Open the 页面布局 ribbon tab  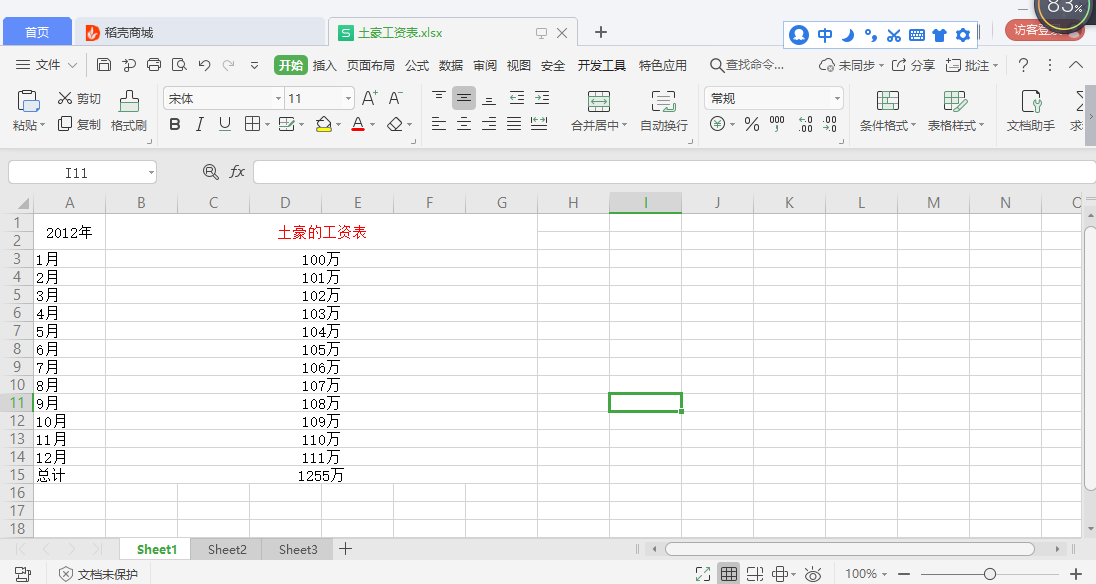point(370,65)
